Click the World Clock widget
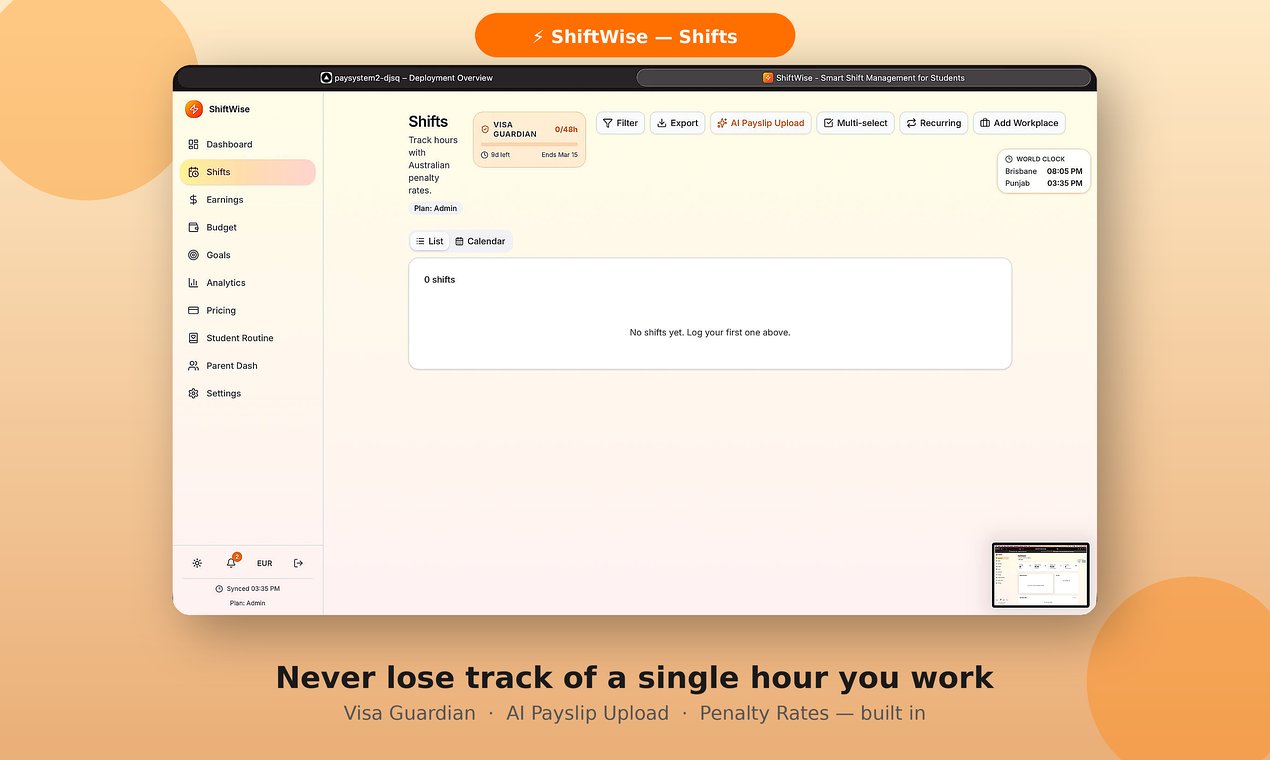The height and width of the screenshot is (760, 1270). [x=1043, y=171]
